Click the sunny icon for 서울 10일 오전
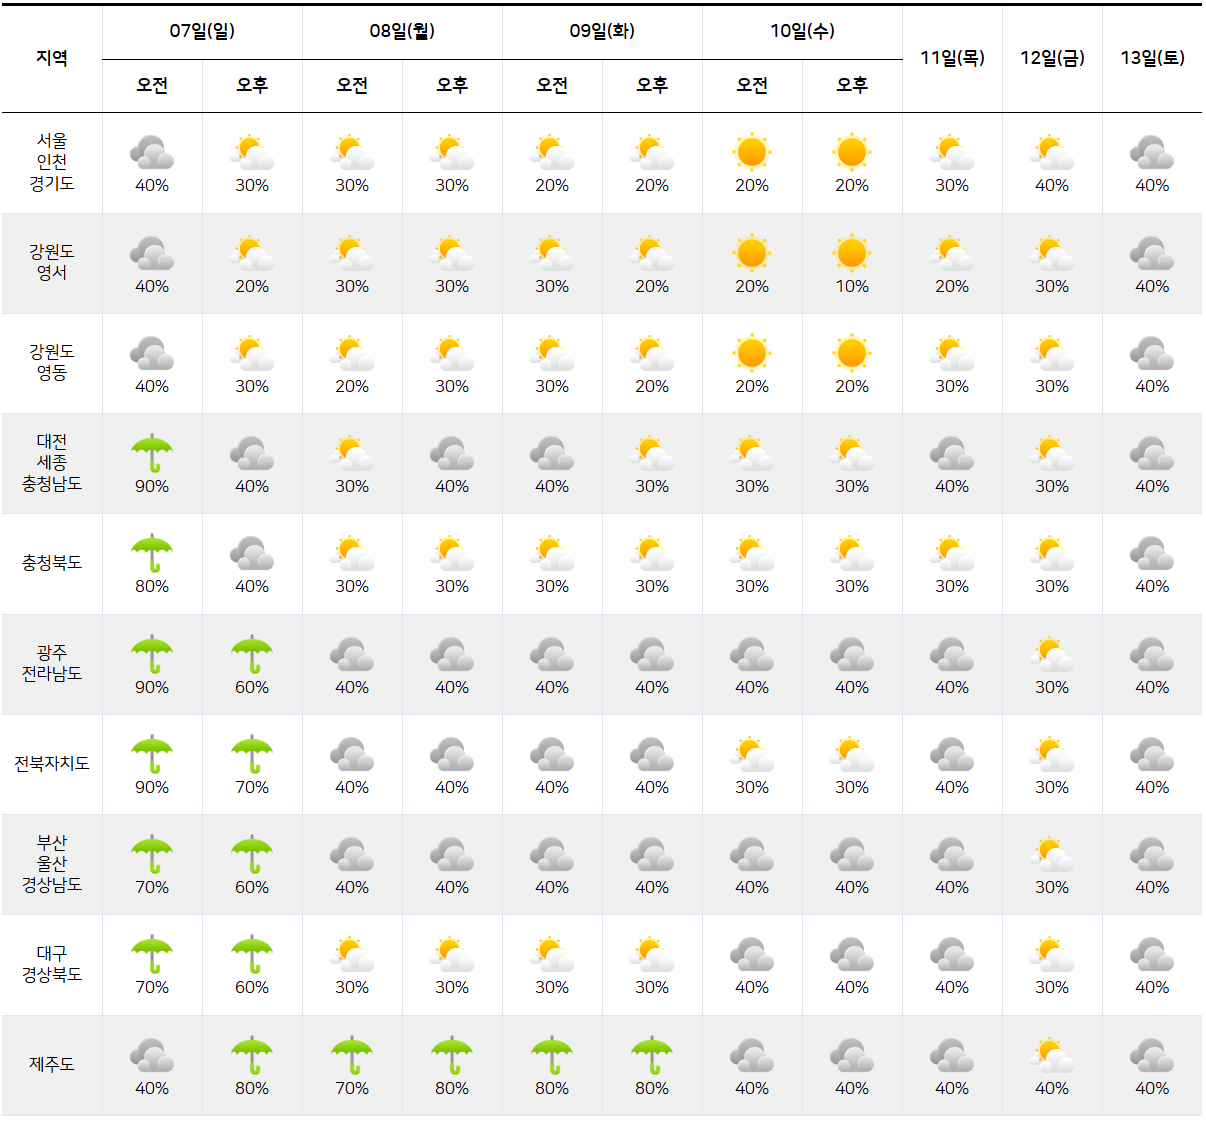The width and height of the screenshot is (1206, 1121). (752, 153)
